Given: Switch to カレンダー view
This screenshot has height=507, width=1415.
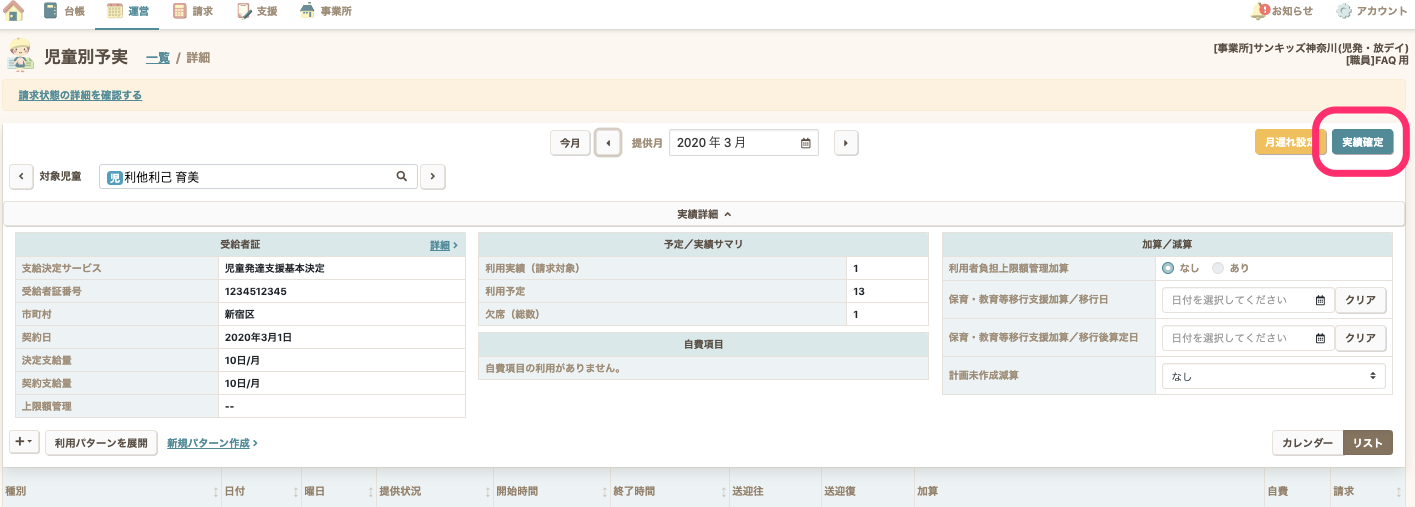Looking at the screenshot, I should 1307,443.
